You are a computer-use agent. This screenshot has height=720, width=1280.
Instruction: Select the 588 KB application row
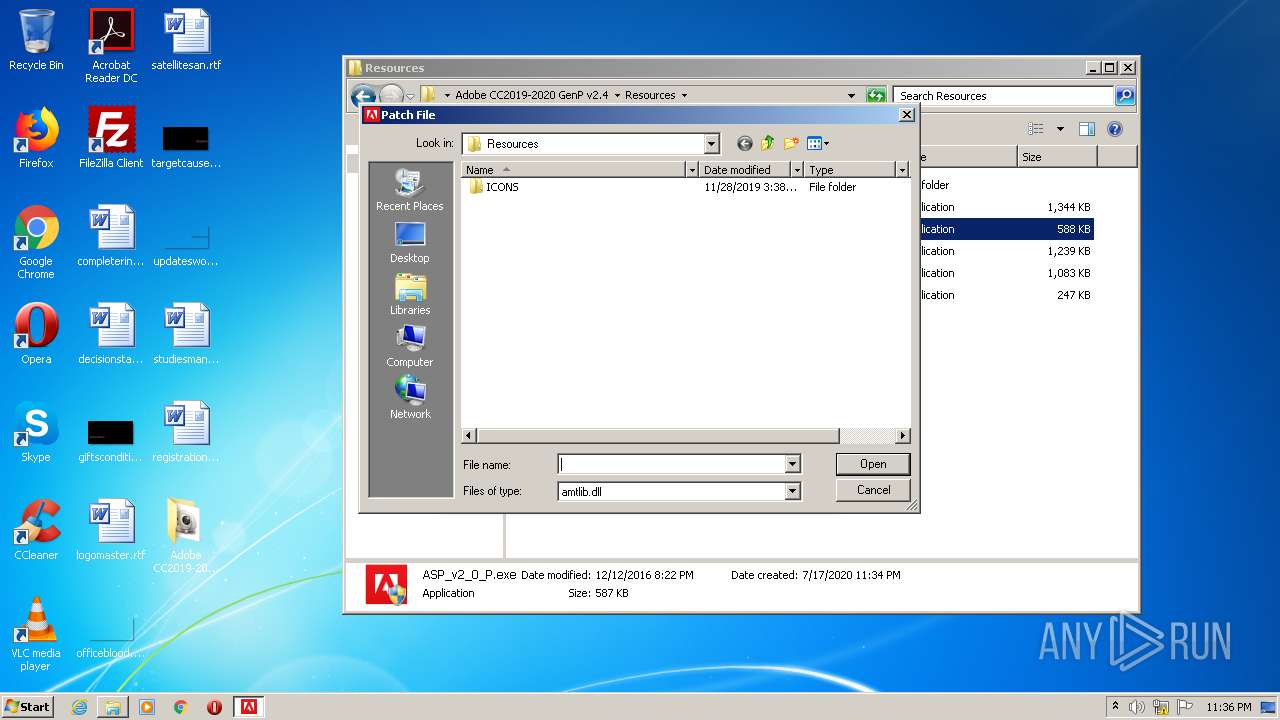(1005, 229)
